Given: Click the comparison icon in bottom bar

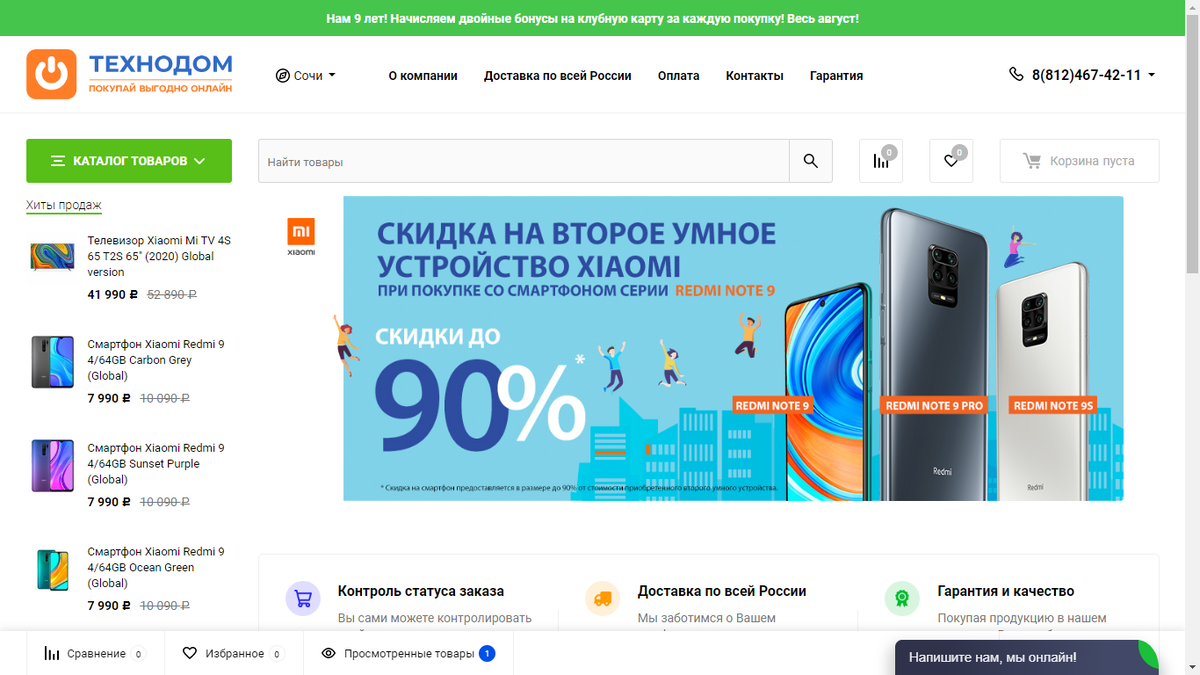Looking at the screenshot, I should click(x=52, y=654).
